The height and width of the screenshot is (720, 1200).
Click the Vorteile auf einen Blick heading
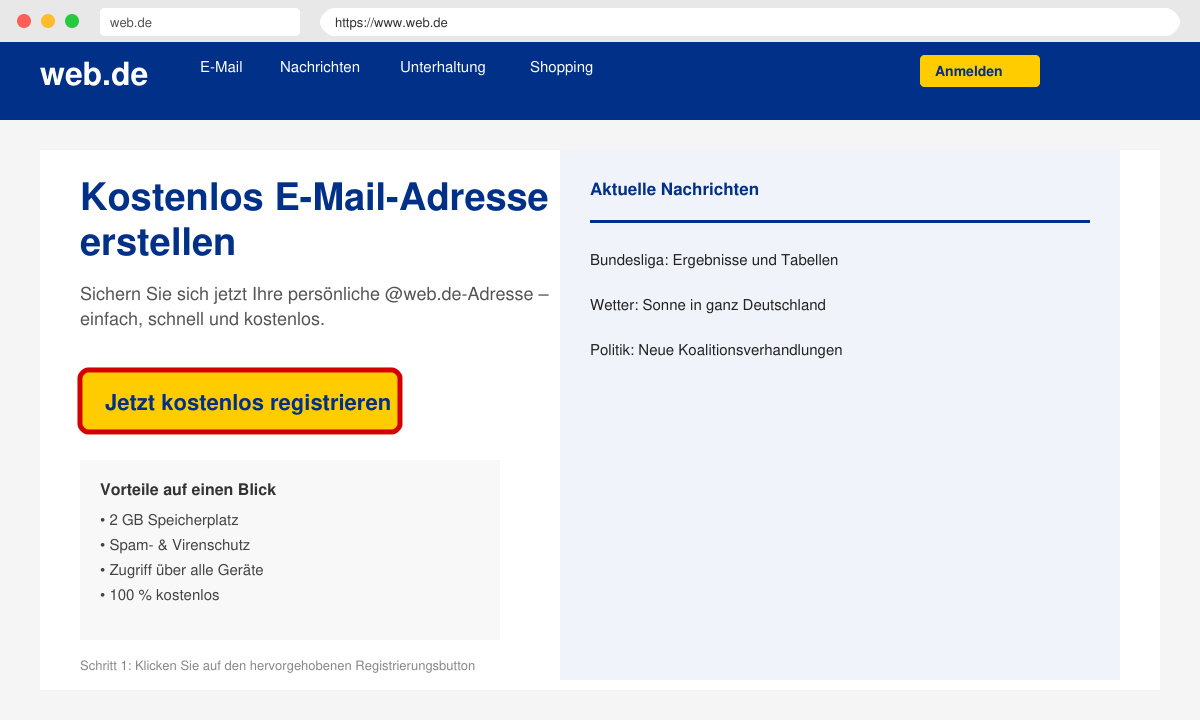[x=188, y=490]
